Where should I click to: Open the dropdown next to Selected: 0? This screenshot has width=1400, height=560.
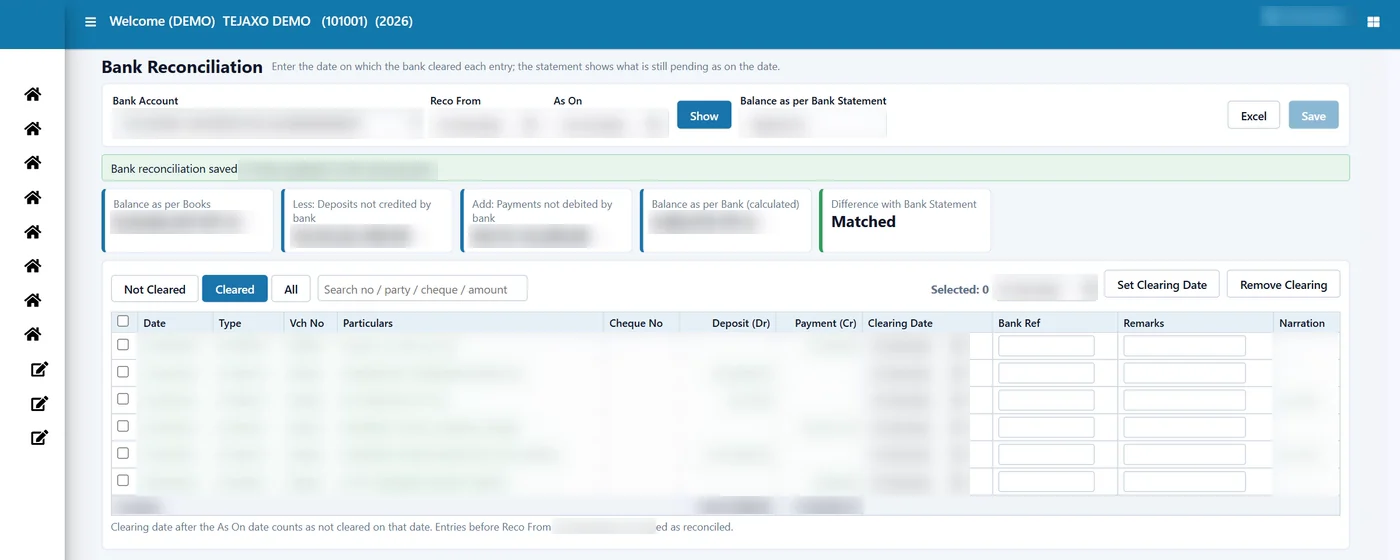1045,289
